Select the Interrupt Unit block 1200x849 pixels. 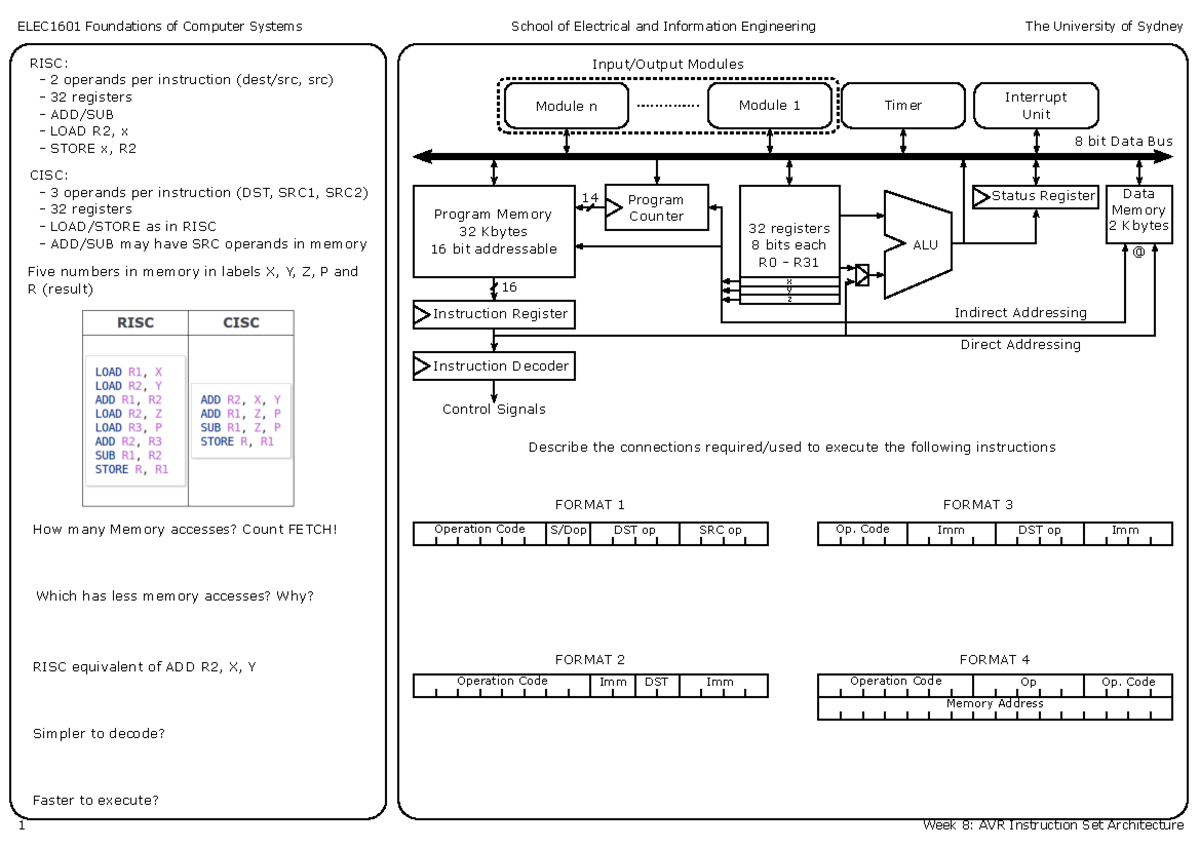coord(1037,105)
